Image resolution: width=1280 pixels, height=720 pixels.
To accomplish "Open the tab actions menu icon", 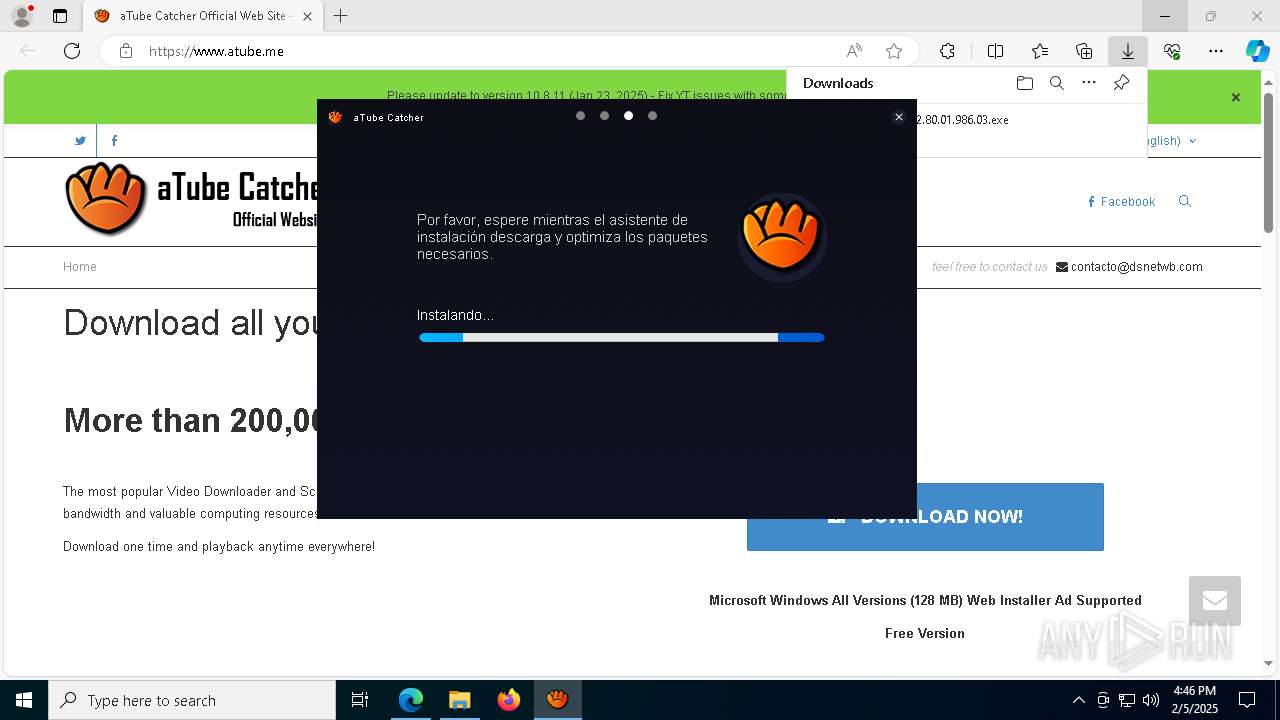I will tap(60, 16).
